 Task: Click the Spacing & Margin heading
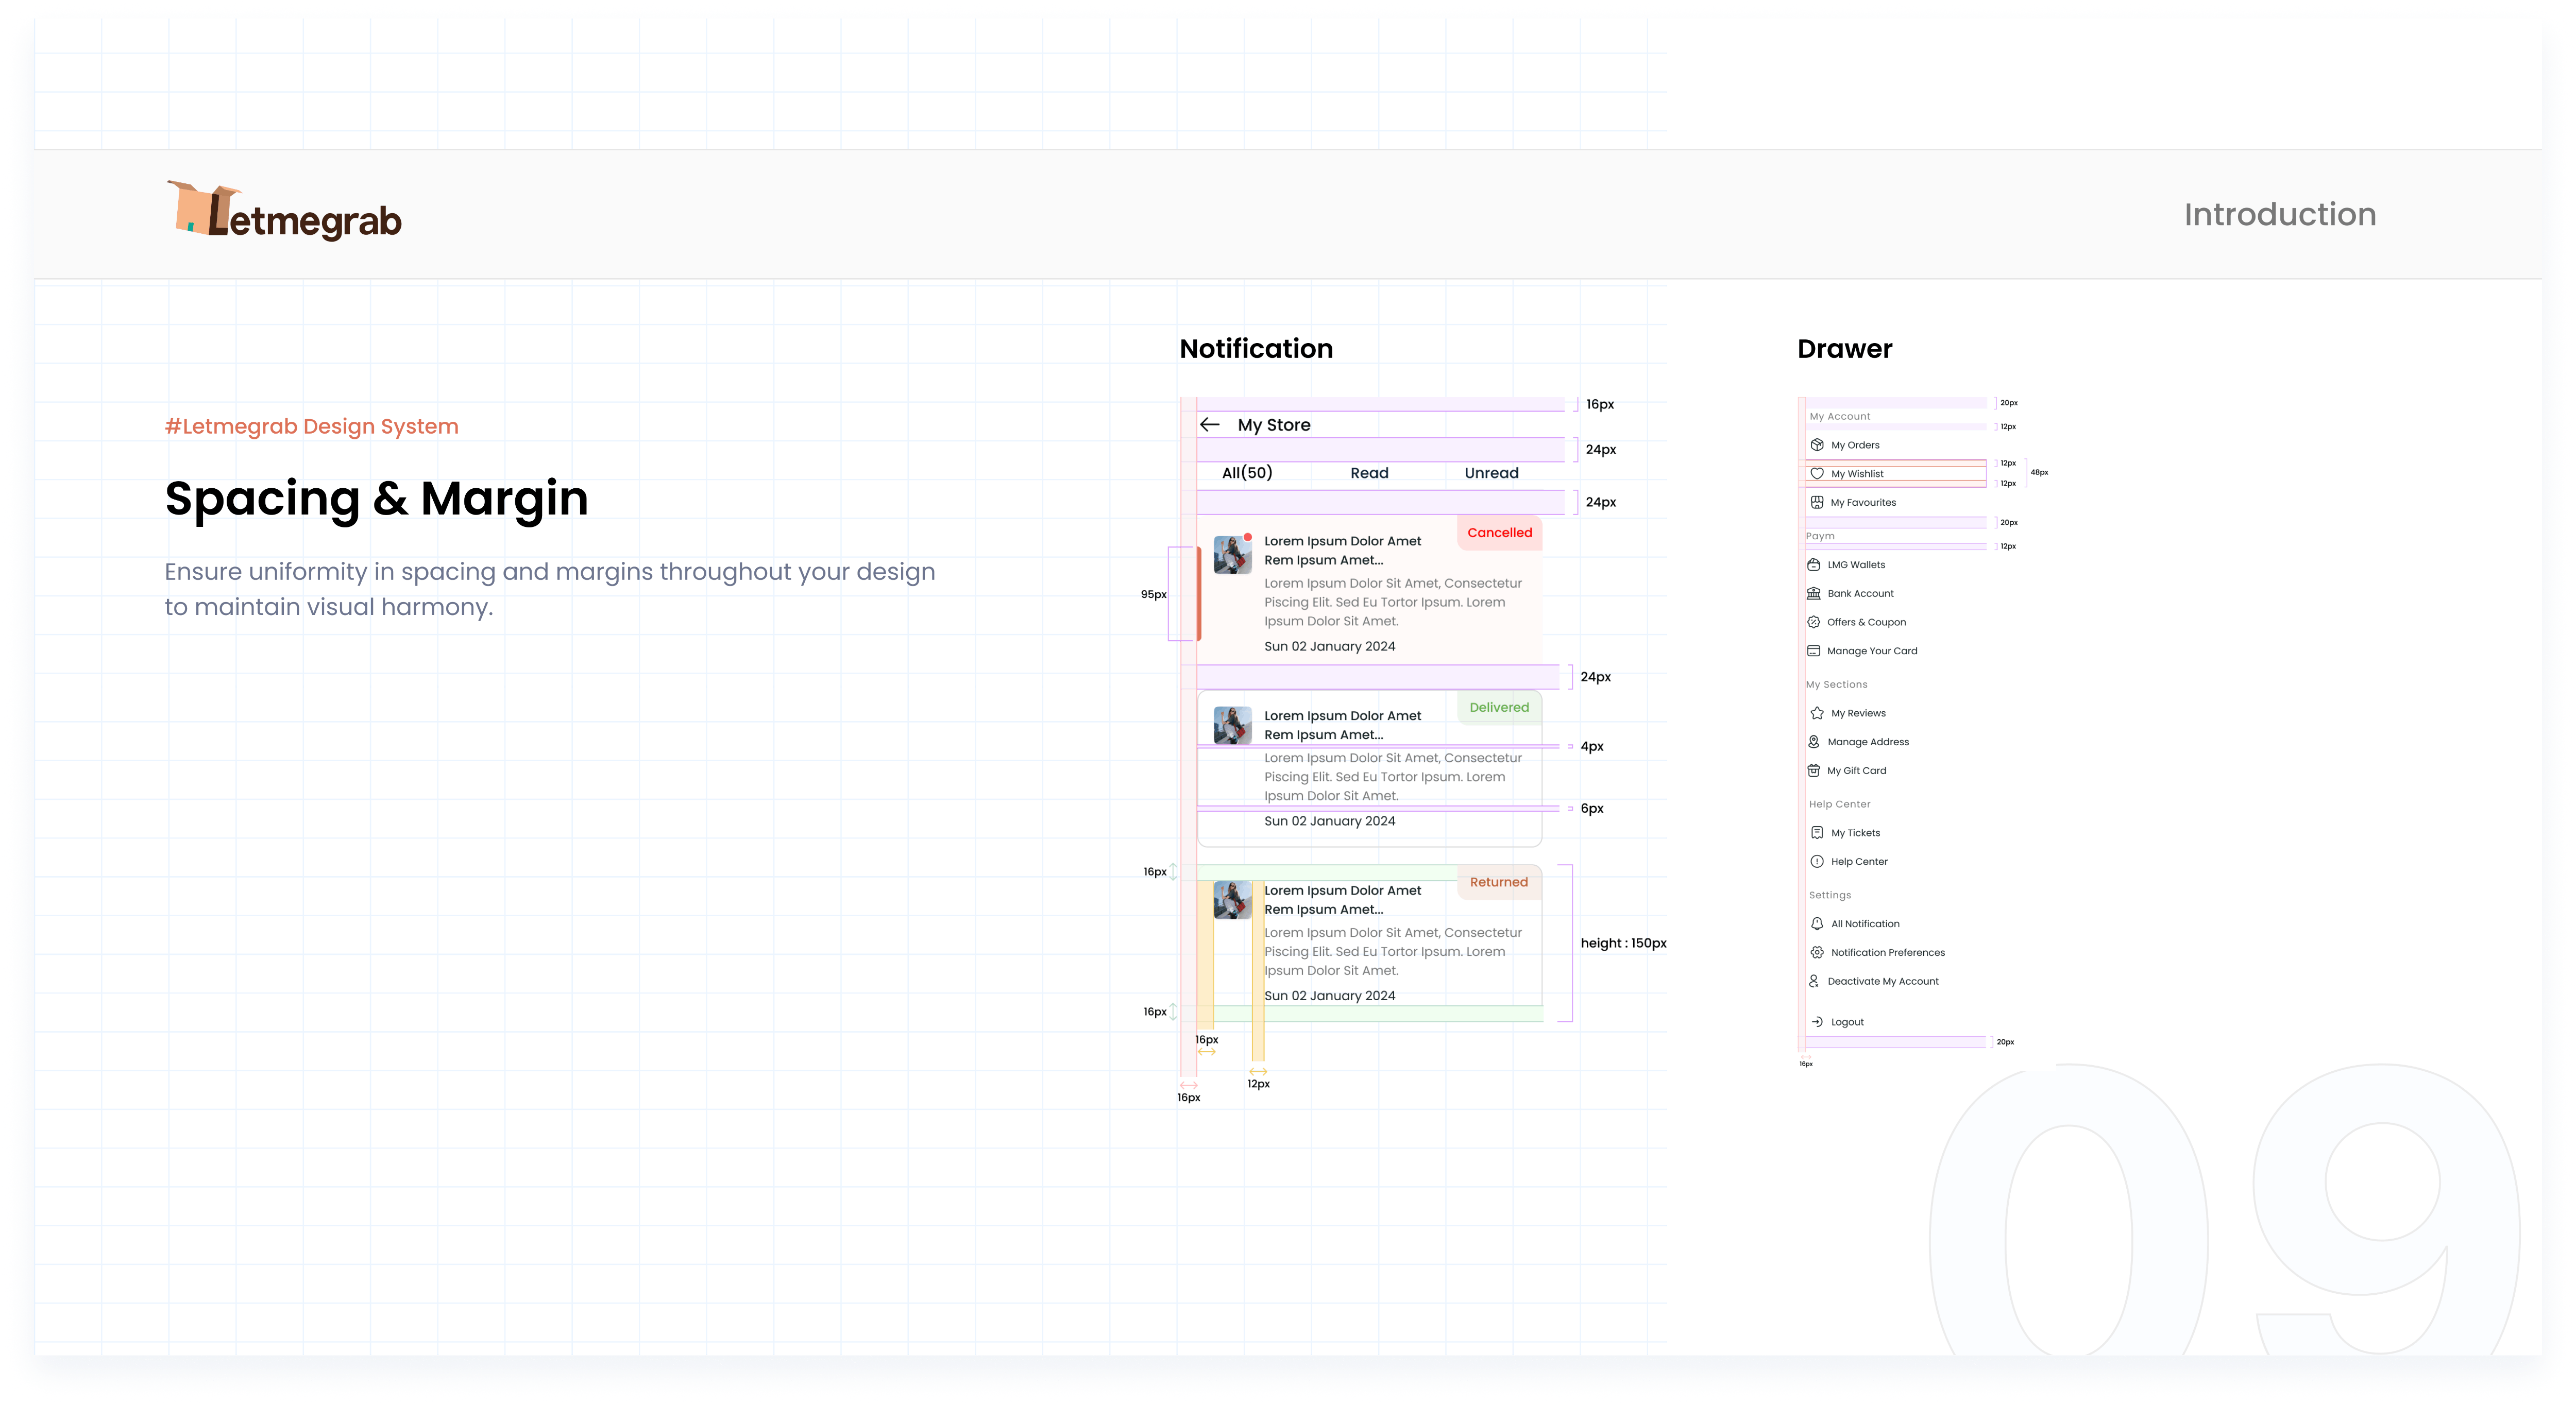pos(376,498)
